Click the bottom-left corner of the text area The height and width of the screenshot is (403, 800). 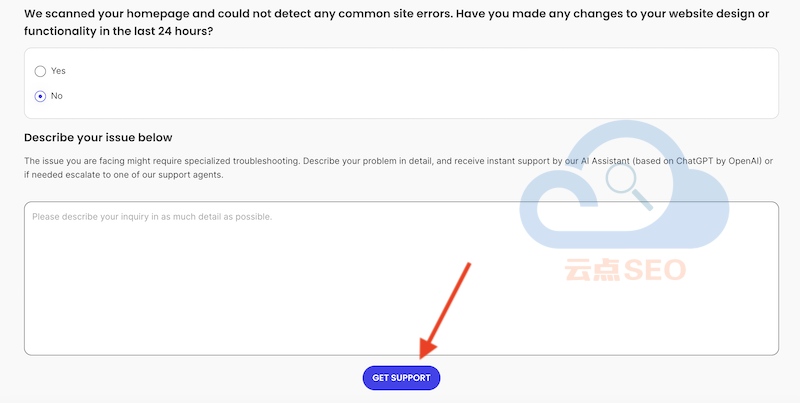click(29, 350)
